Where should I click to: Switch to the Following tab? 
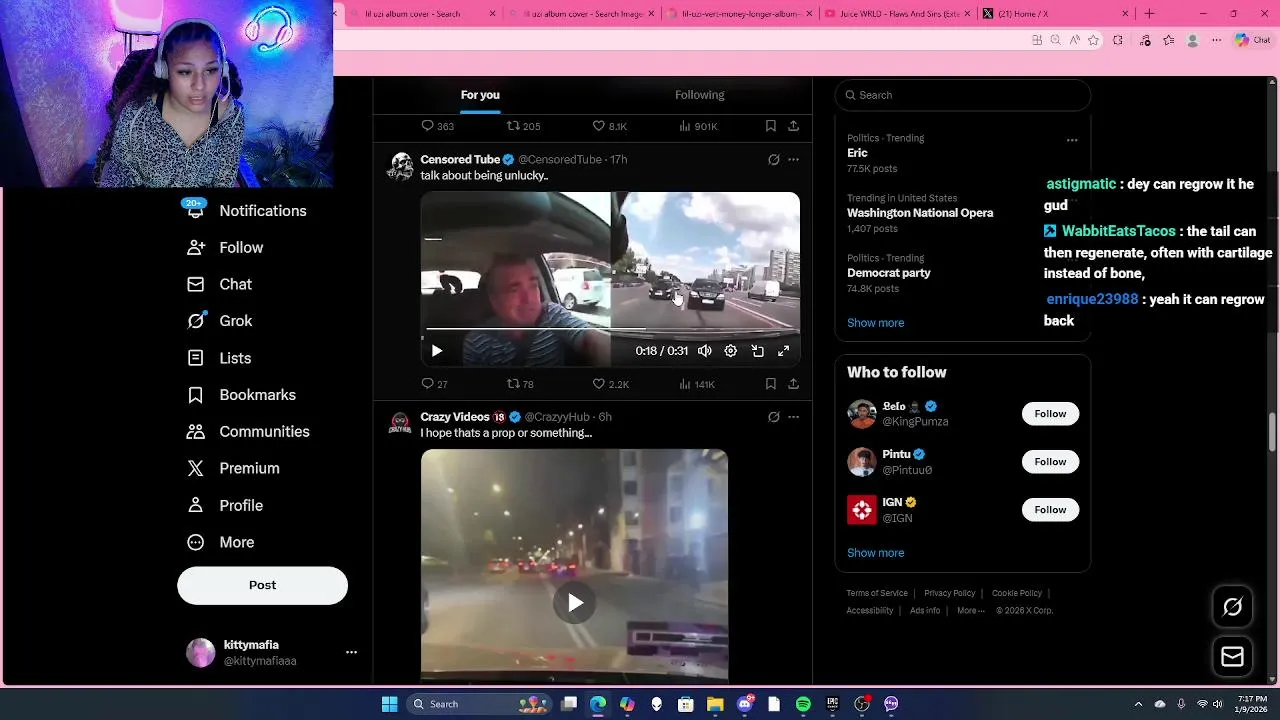(x=700, y=95)
